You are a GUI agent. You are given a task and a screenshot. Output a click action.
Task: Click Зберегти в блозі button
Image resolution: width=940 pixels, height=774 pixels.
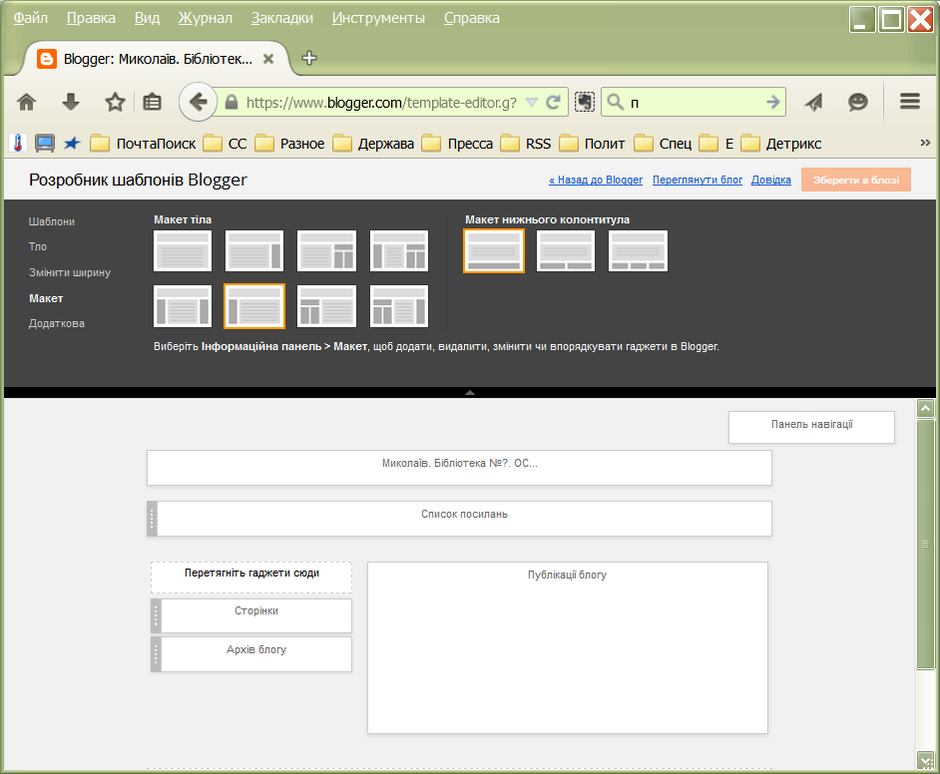(x=856, y=180)
